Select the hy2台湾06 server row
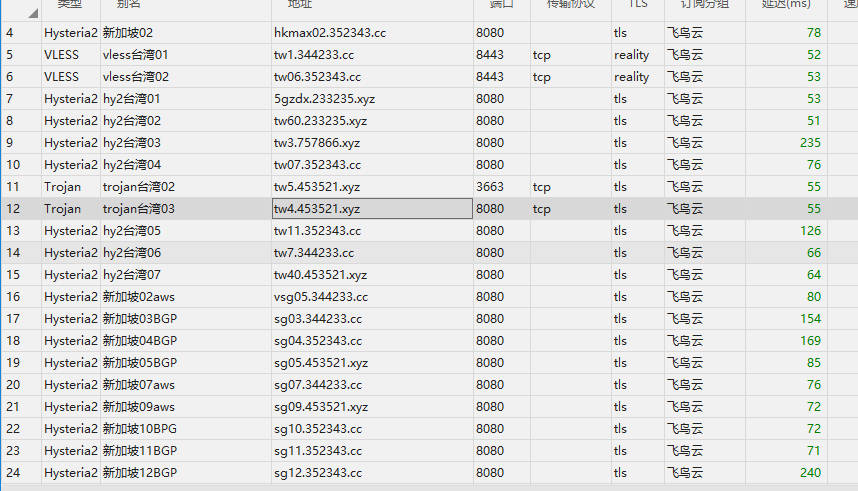 131,253
